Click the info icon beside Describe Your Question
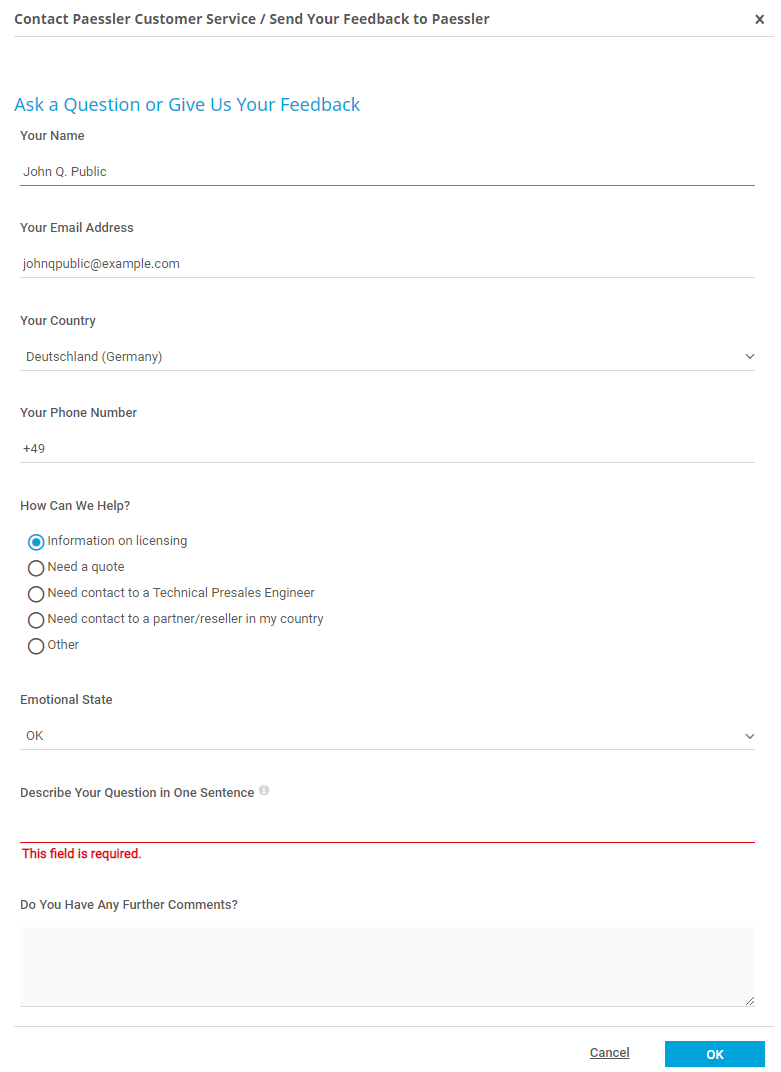 264,790
